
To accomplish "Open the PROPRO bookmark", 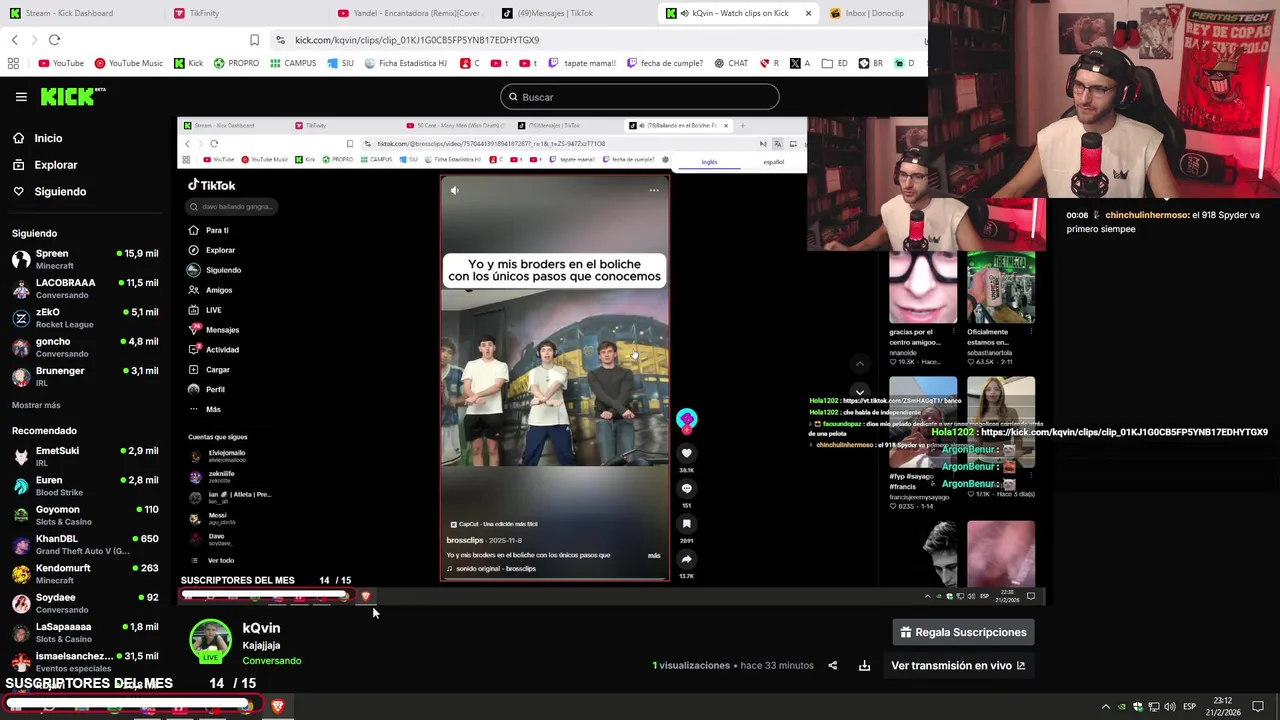I will (235, 63).
